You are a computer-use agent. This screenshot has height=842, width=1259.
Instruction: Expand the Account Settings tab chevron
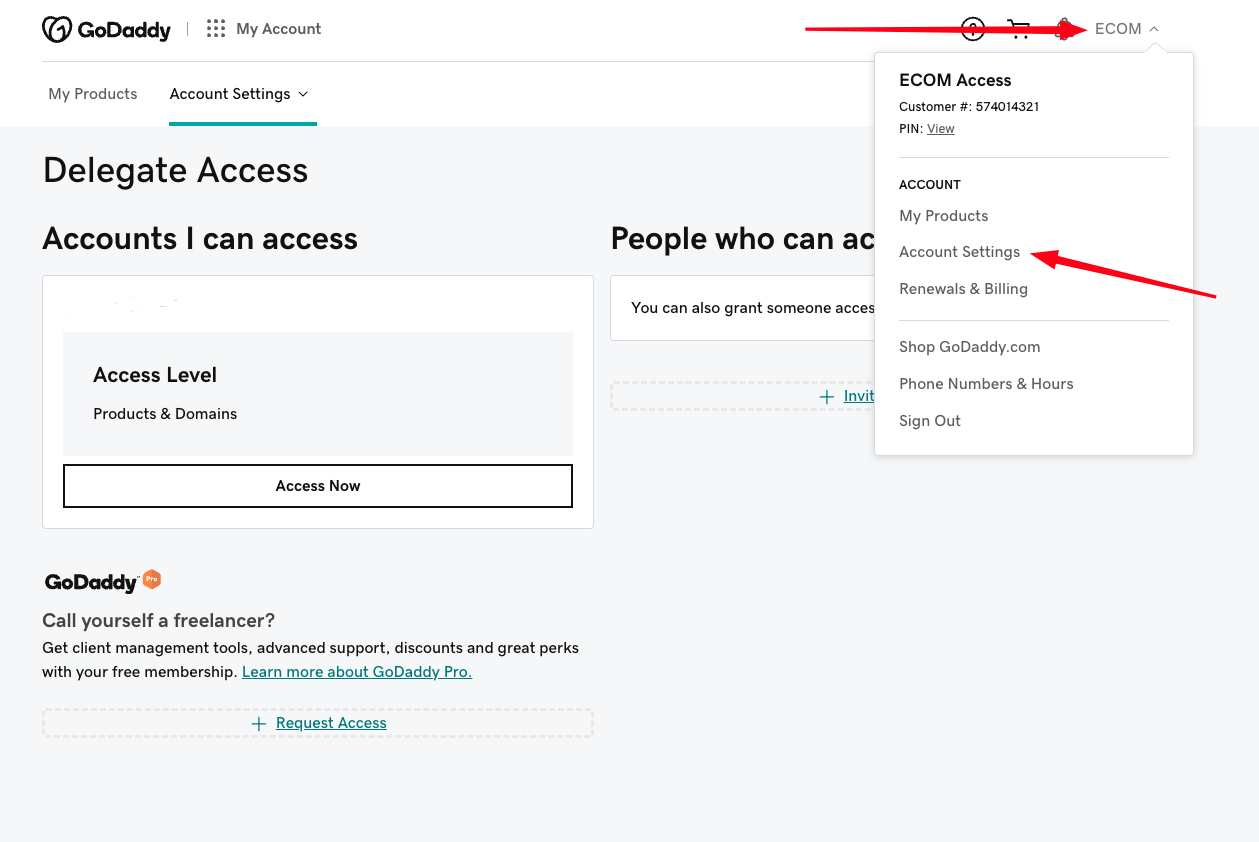[x=304, y=94]
